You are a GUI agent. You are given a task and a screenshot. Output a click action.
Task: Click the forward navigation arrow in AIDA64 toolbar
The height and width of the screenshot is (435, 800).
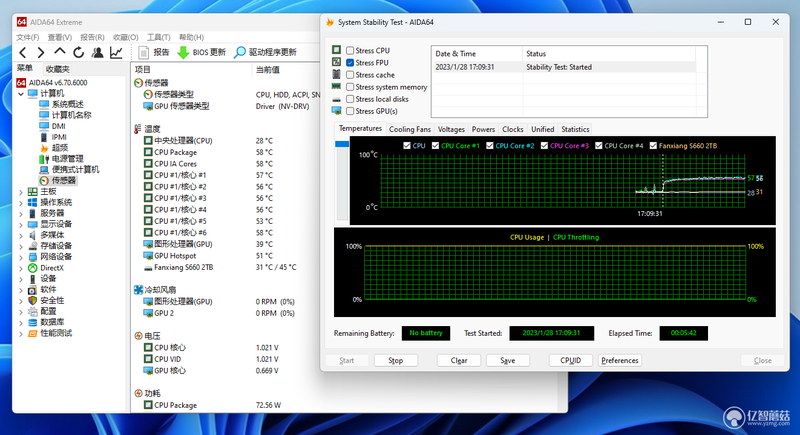point(41,52)
